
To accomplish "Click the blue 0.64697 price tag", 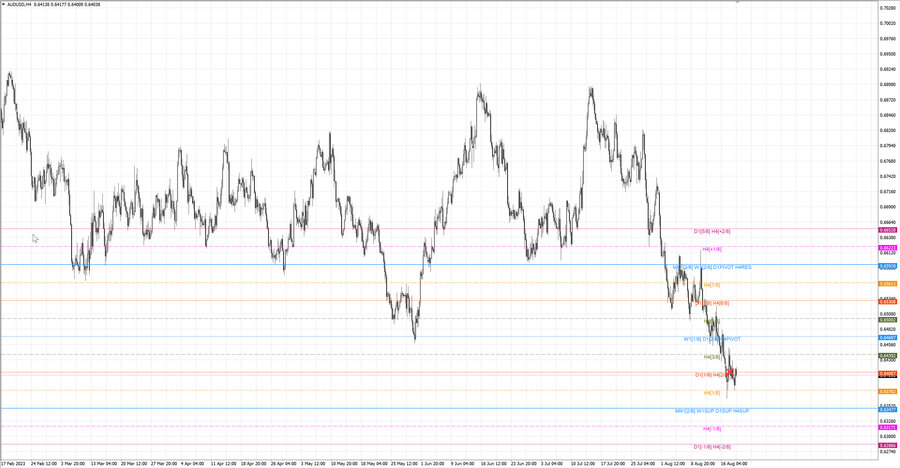I will pos(888,338).
